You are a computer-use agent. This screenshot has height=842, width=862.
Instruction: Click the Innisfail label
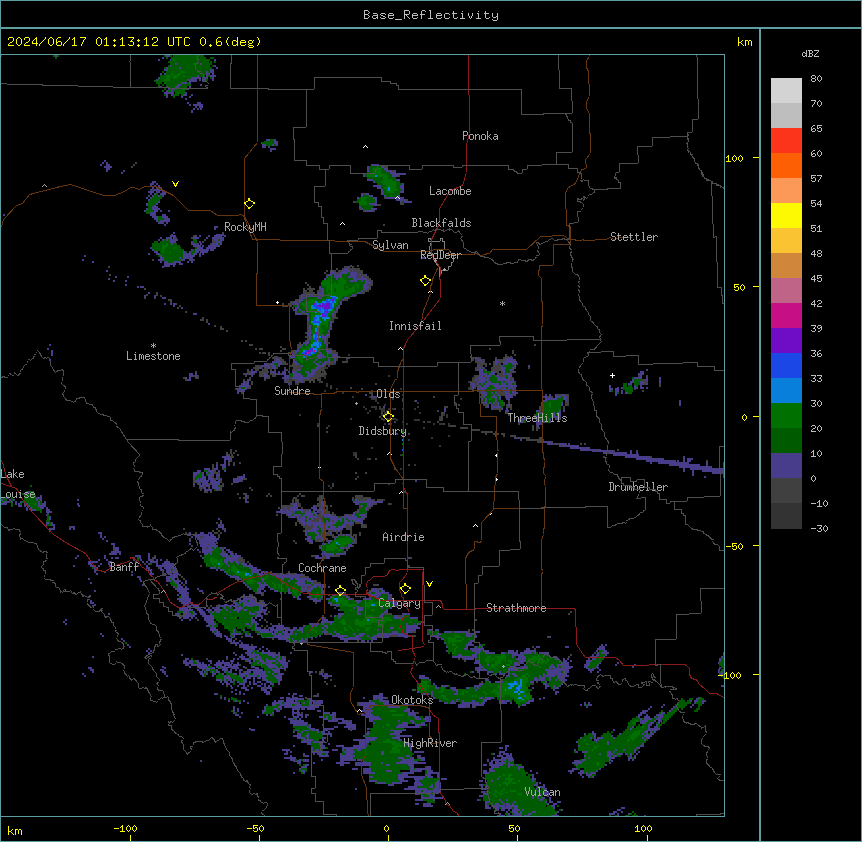coord(415,326)
